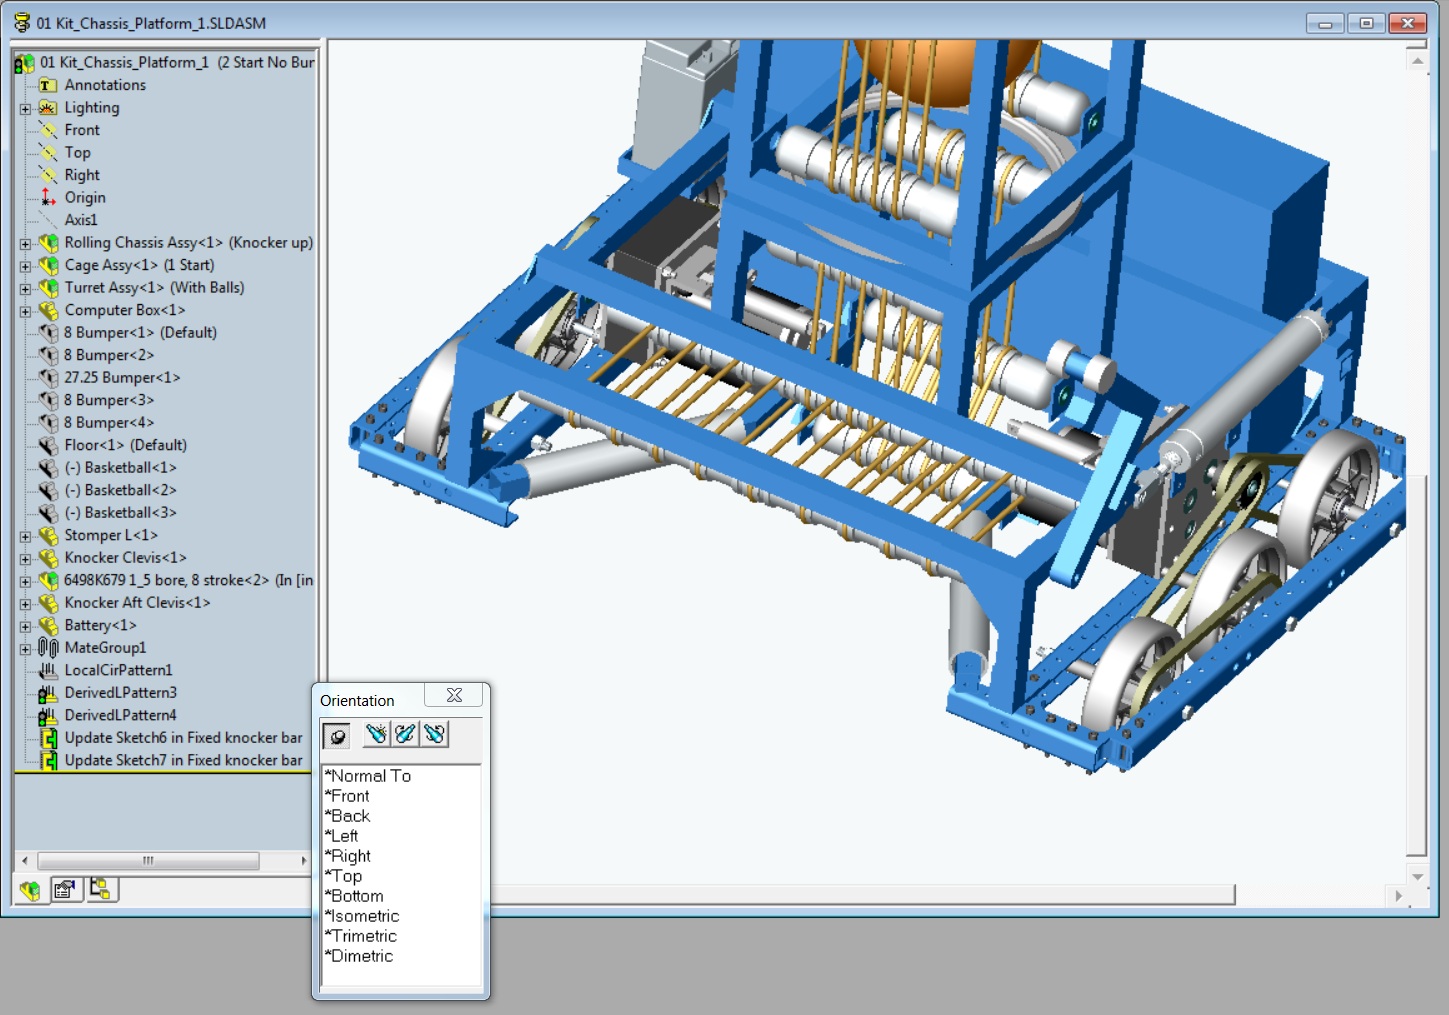Click the Axis1 icon
Viewport: 1449px width, 1015px height.
click(47, 220)
